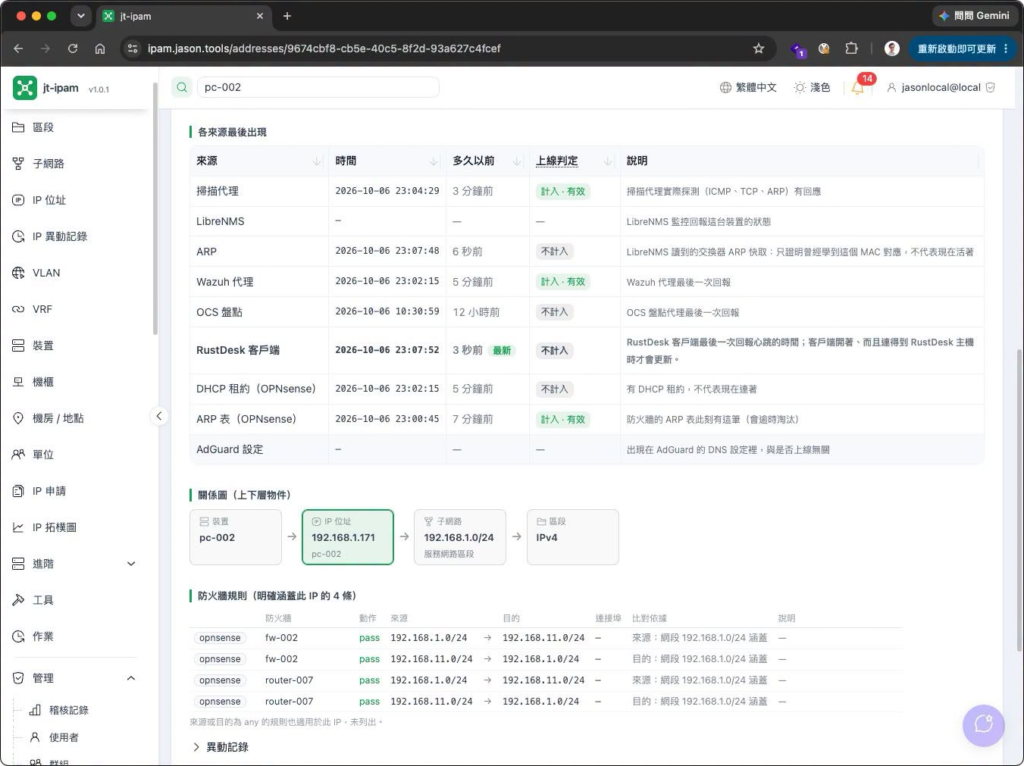Click the green search icon button
Screen dimensions: 1024x766
182,87
